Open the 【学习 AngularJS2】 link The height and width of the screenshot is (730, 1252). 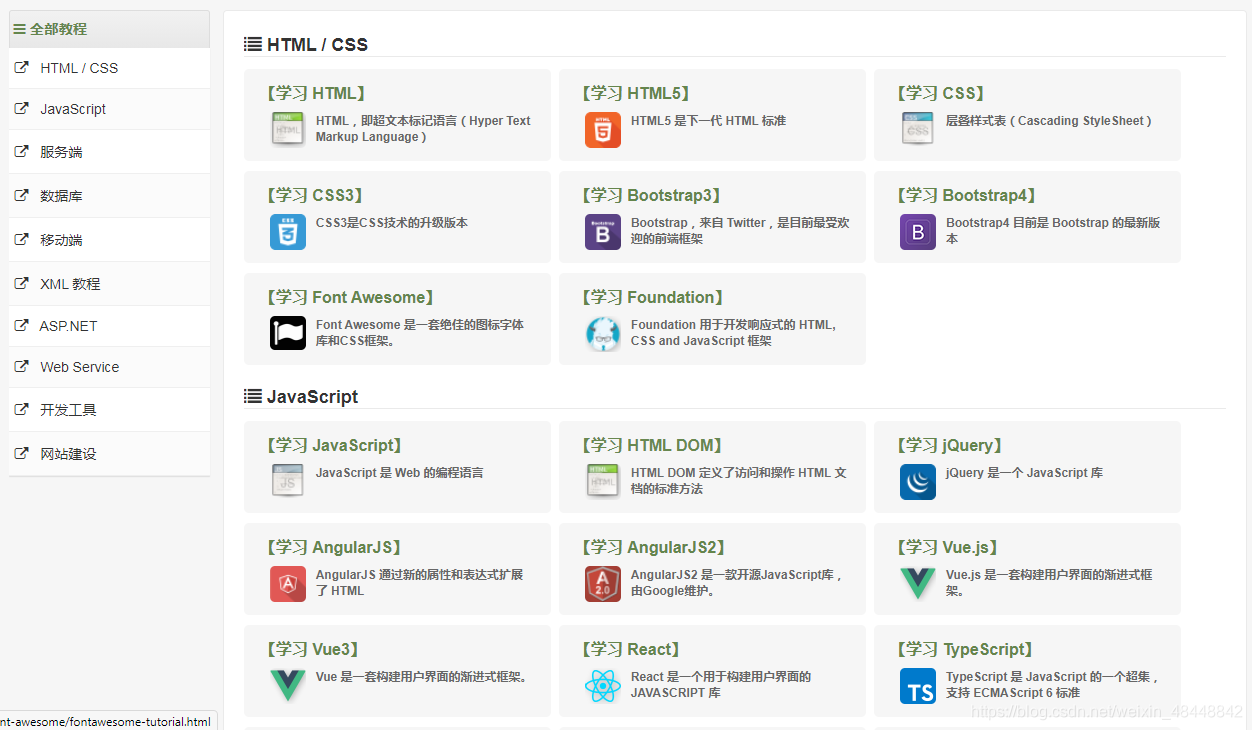click(x=655, y=547)
